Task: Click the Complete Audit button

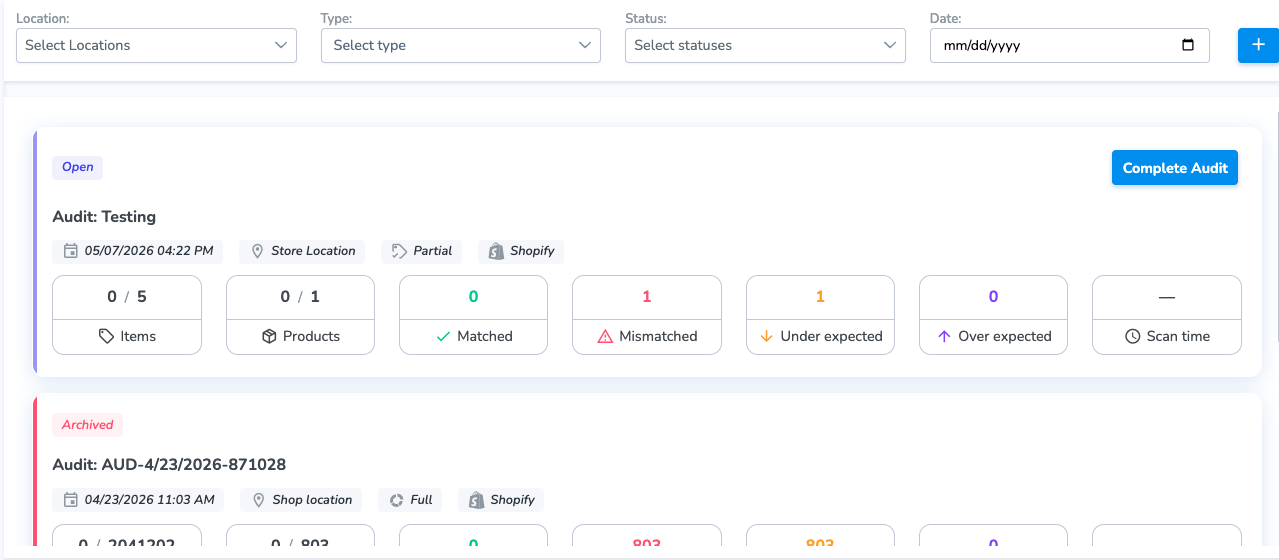Action: click(1175, 168)
